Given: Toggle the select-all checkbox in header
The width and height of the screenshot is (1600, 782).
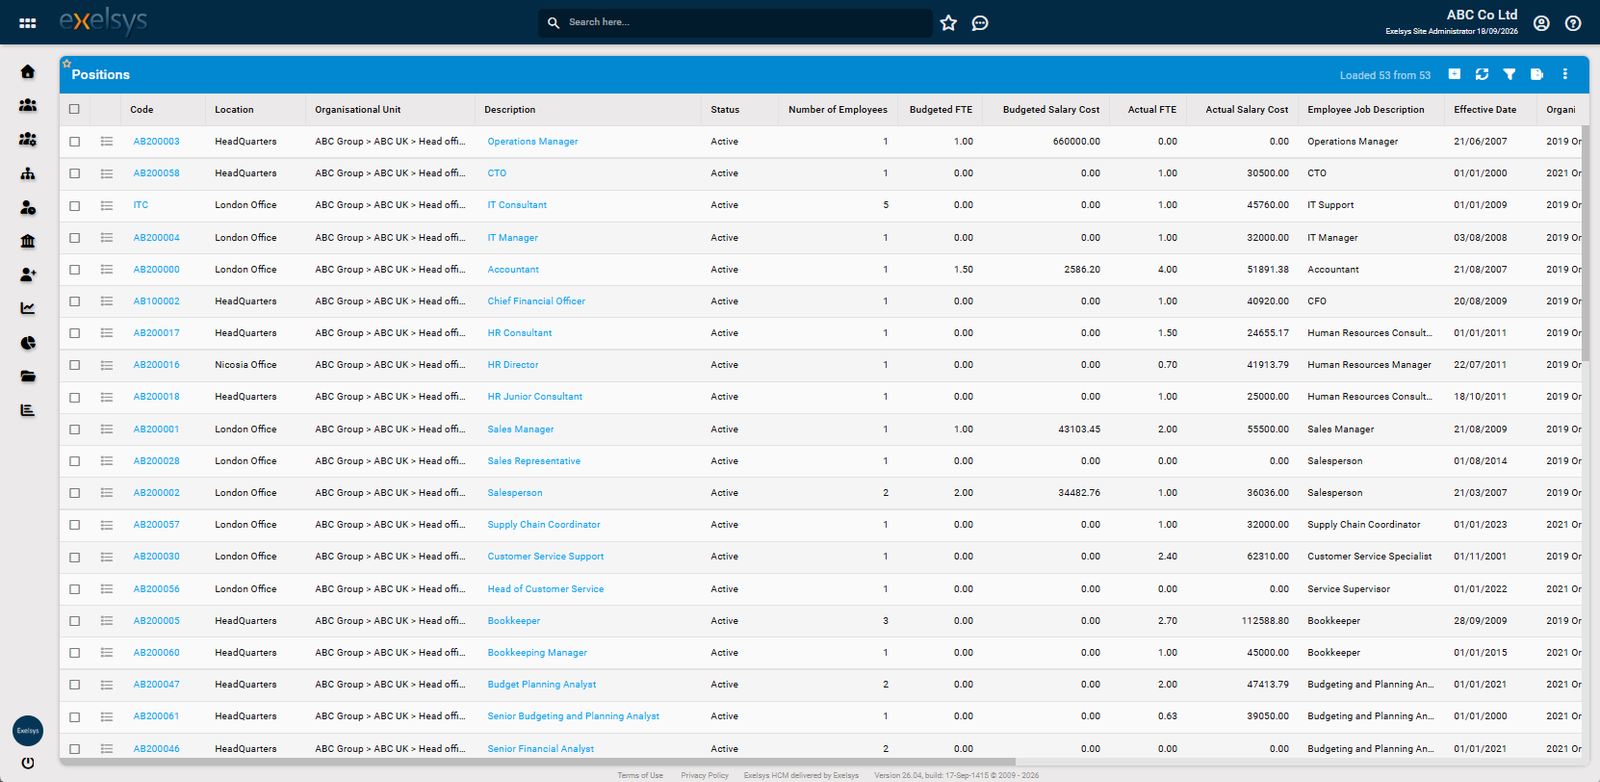Looking at the screenshot, I should coord(74,110).
